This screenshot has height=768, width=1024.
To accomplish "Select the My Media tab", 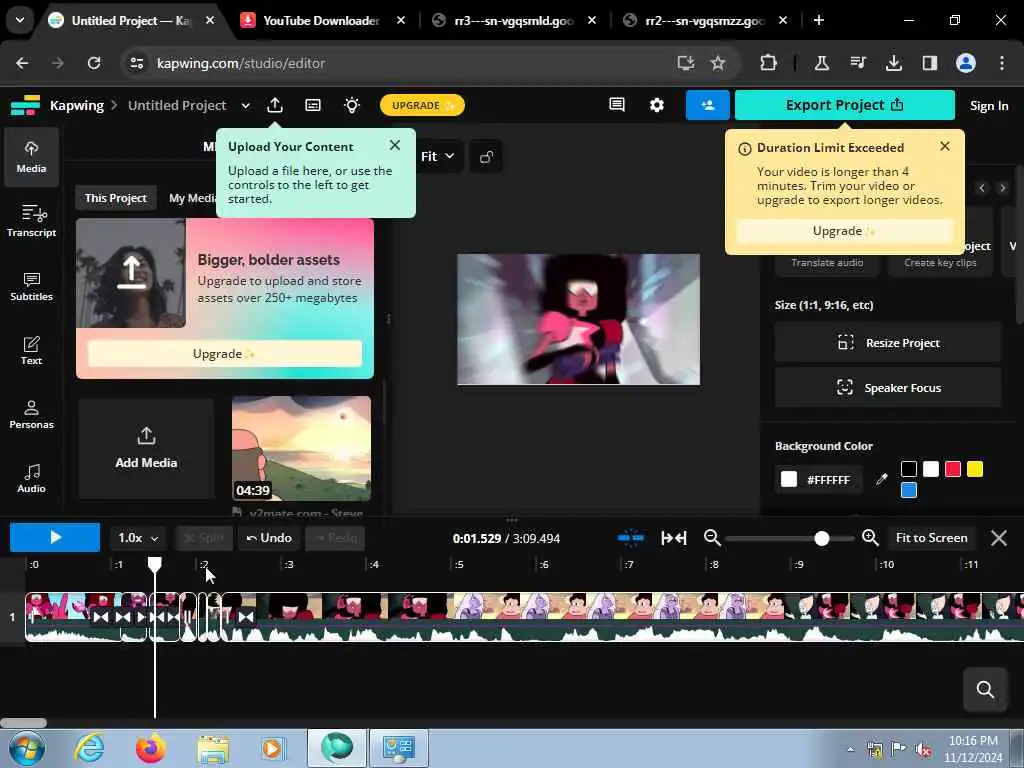I will click(x=192, y=198).
